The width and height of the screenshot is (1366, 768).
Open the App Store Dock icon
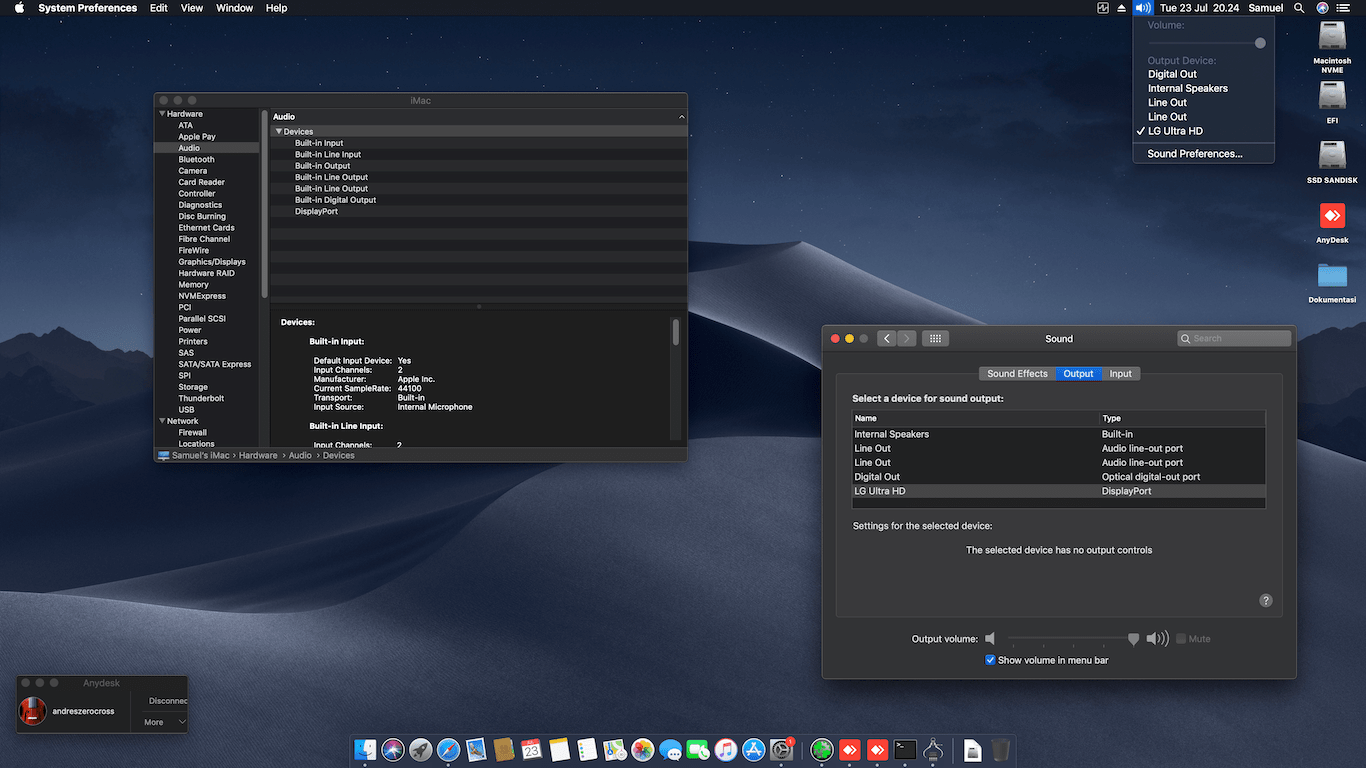754,750
